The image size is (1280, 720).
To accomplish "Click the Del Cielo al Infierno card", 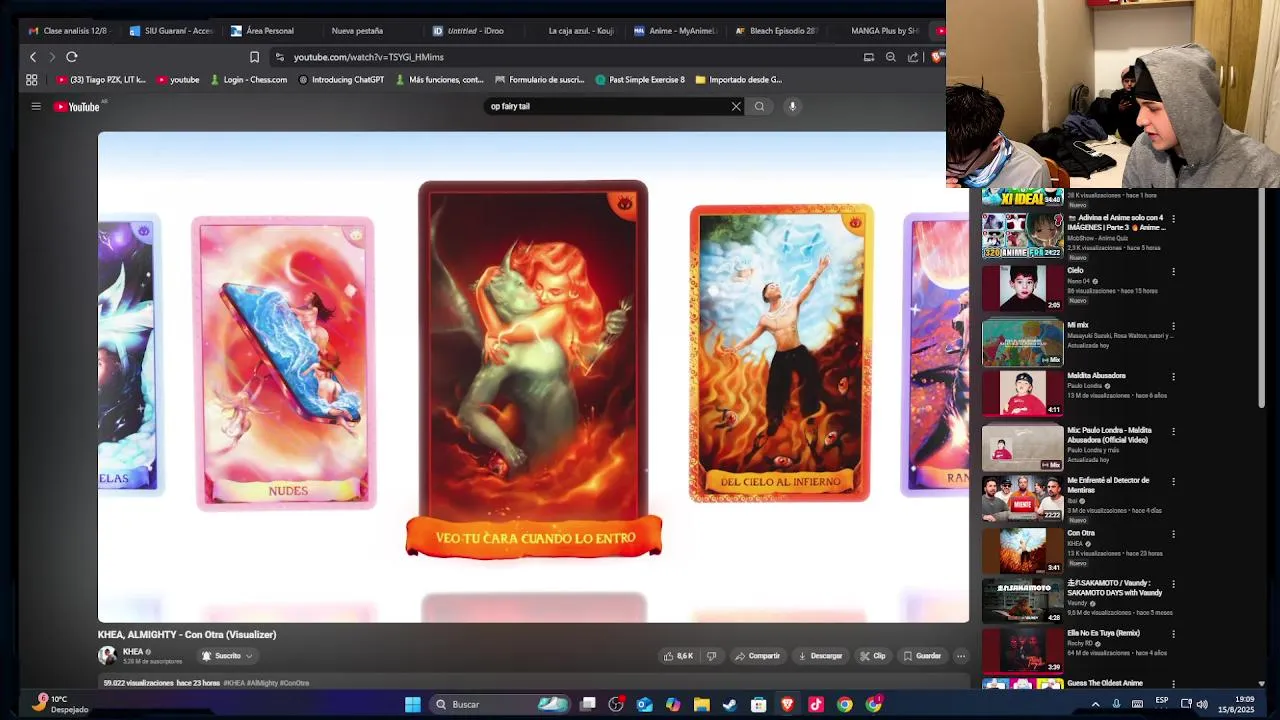I will pos(781,353).
